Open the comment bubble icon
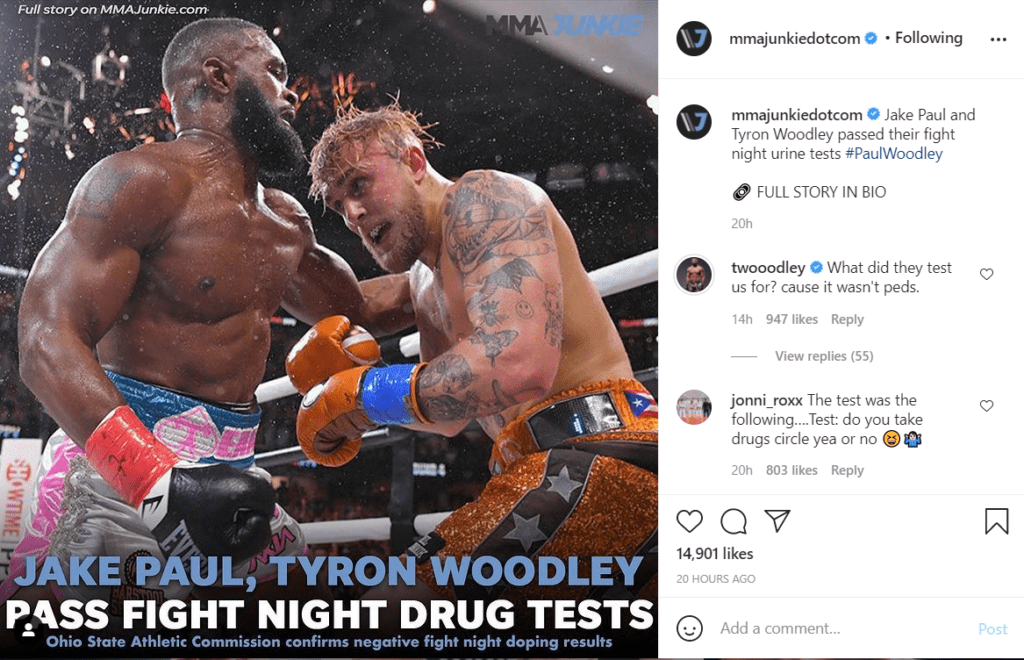This screenshot has width=1024, height=660. point(733,521)
